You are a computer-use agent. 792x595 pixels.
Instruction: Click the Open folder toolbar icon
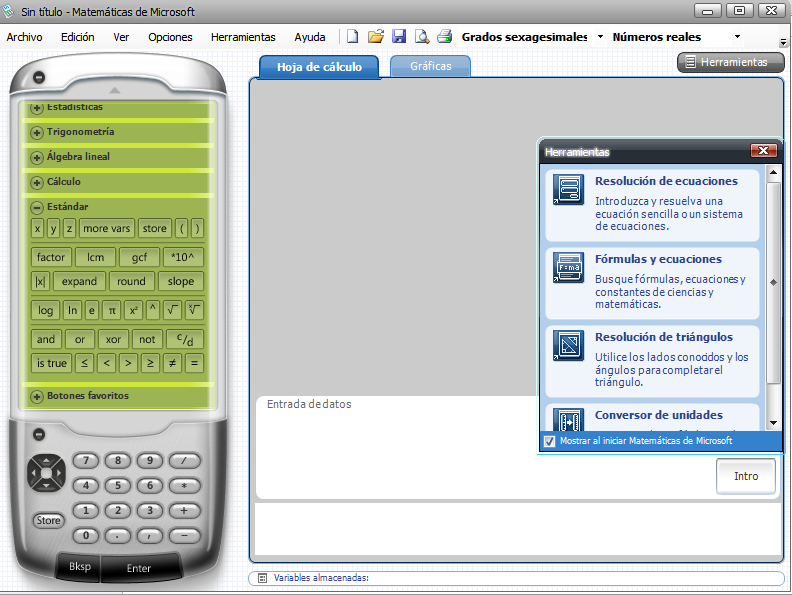point(376,36)
